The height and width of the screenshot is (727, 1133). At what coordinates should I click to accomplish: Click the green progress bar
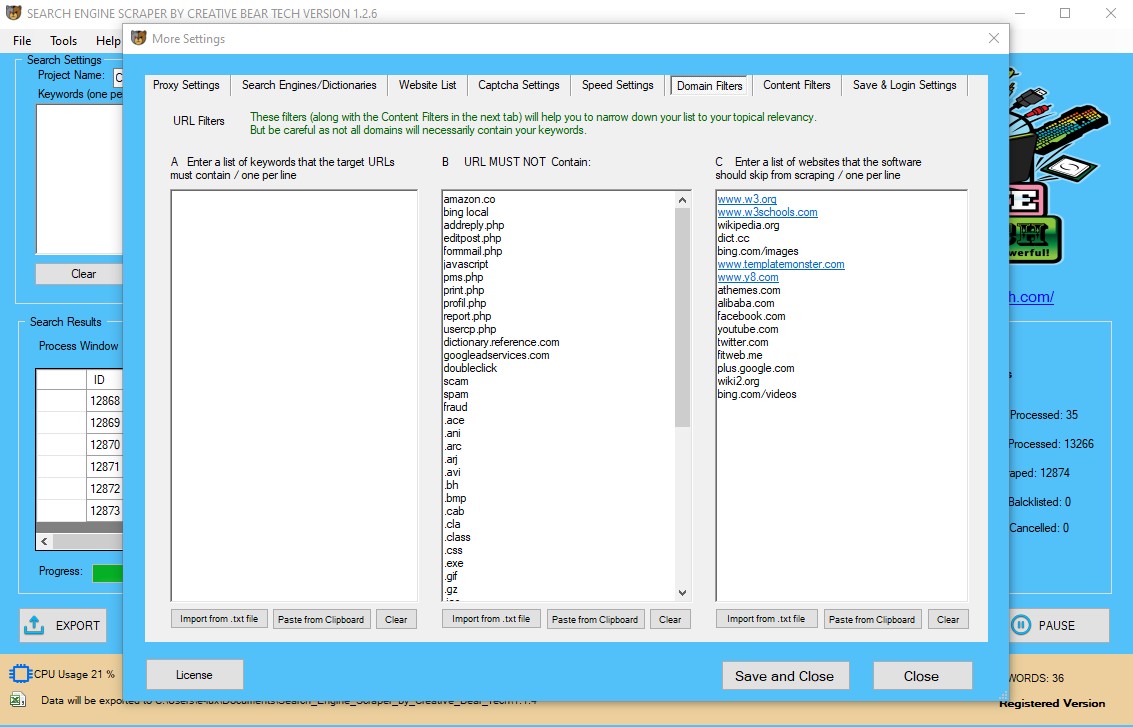(x=108, y=573)
